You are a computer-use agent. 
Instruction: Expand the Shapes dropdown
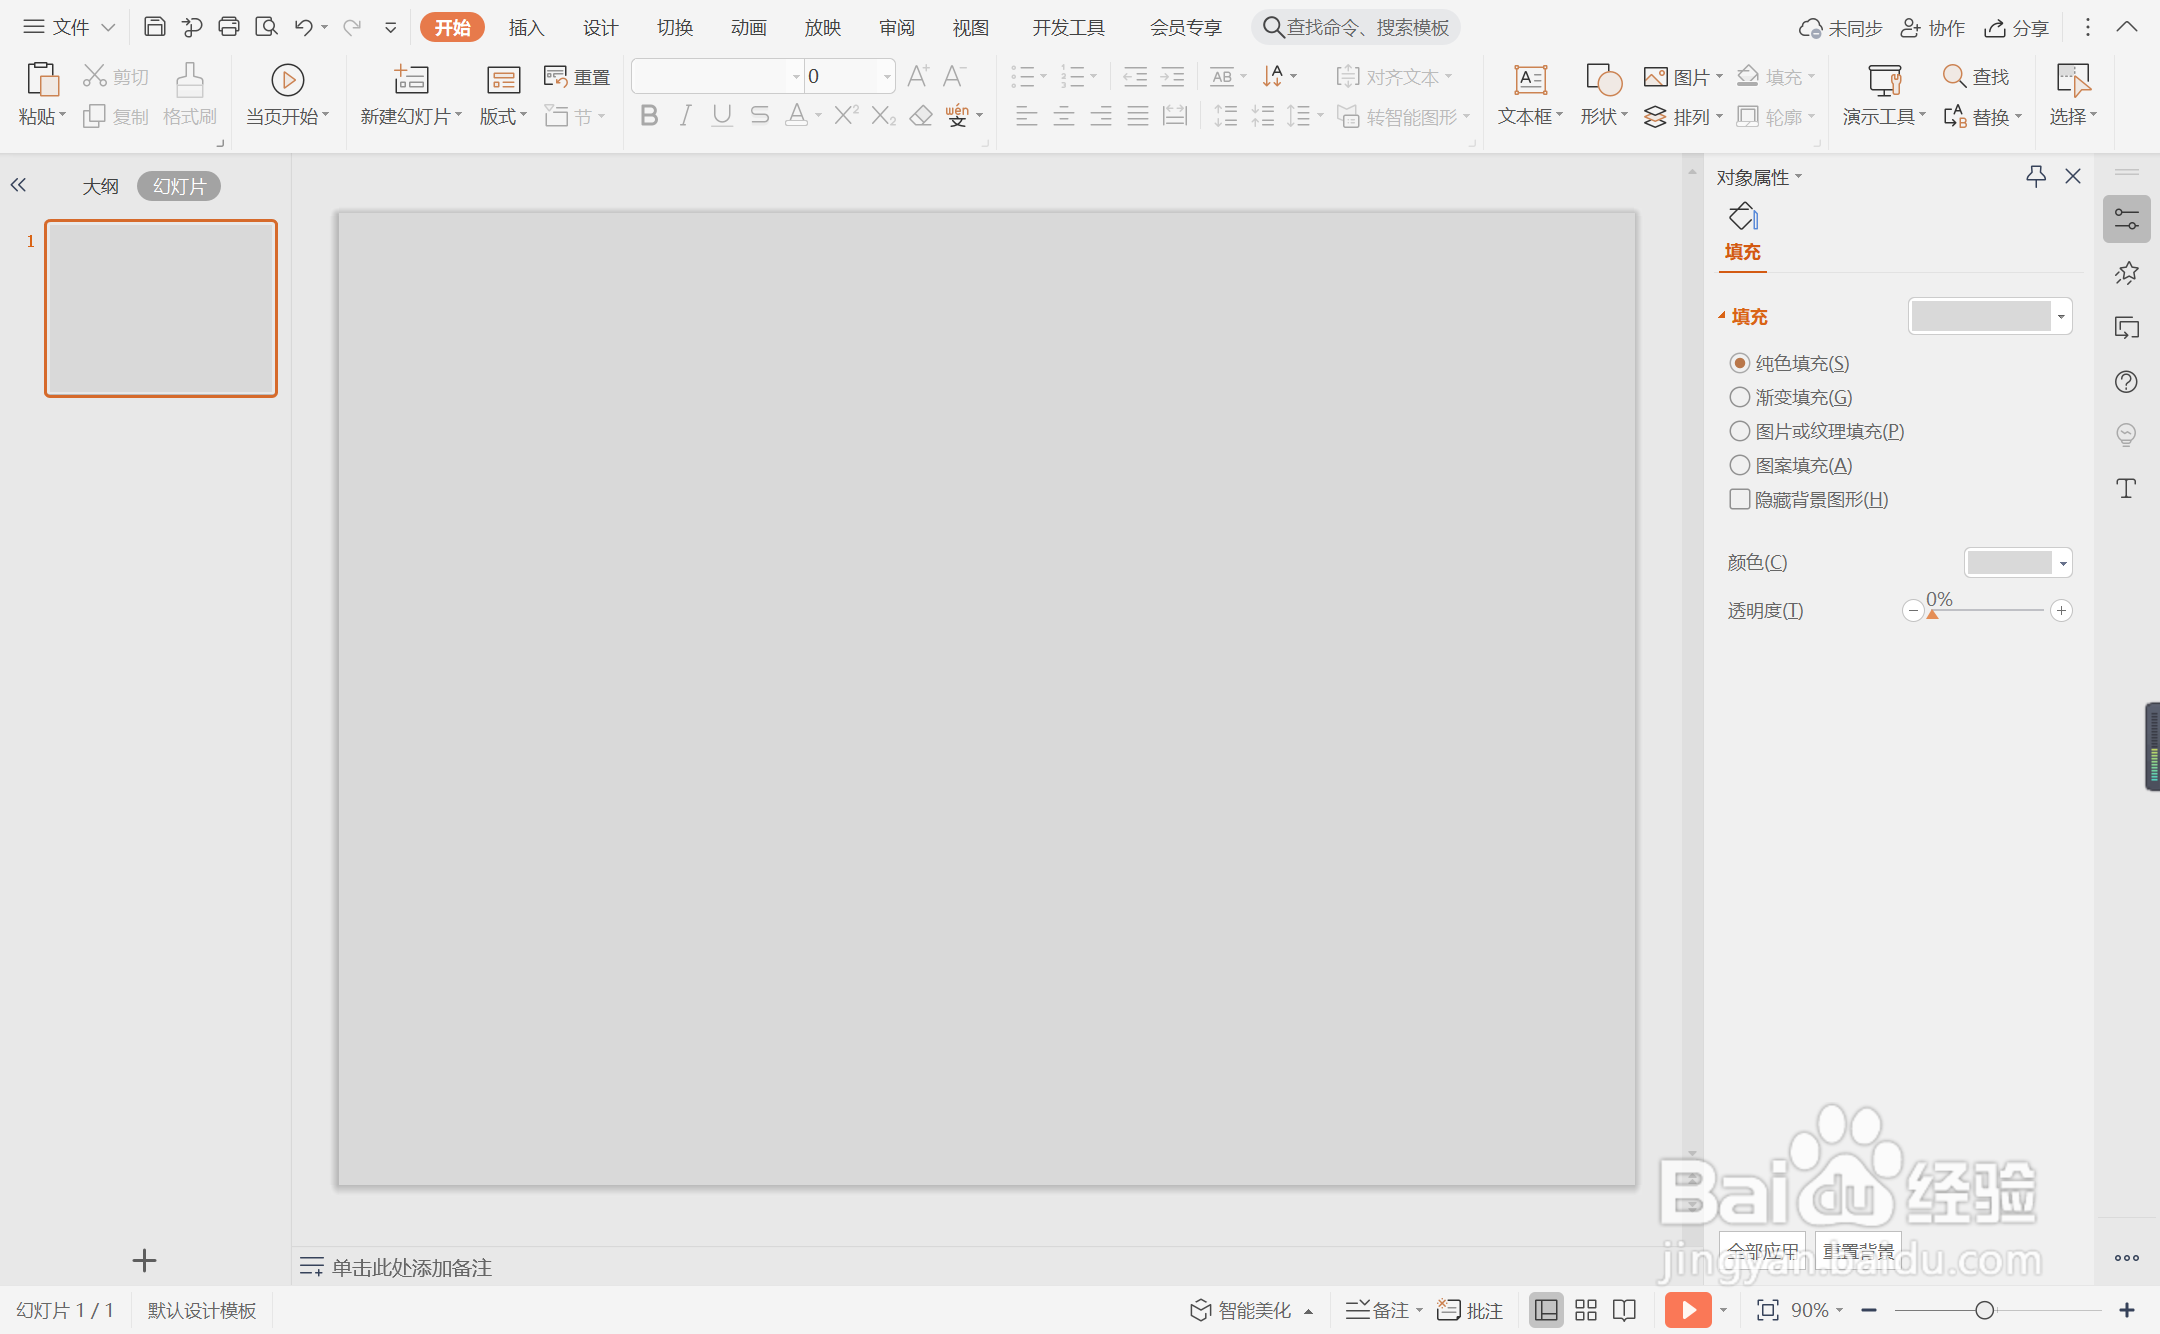pyautogui.click(x=1604, y=117)
